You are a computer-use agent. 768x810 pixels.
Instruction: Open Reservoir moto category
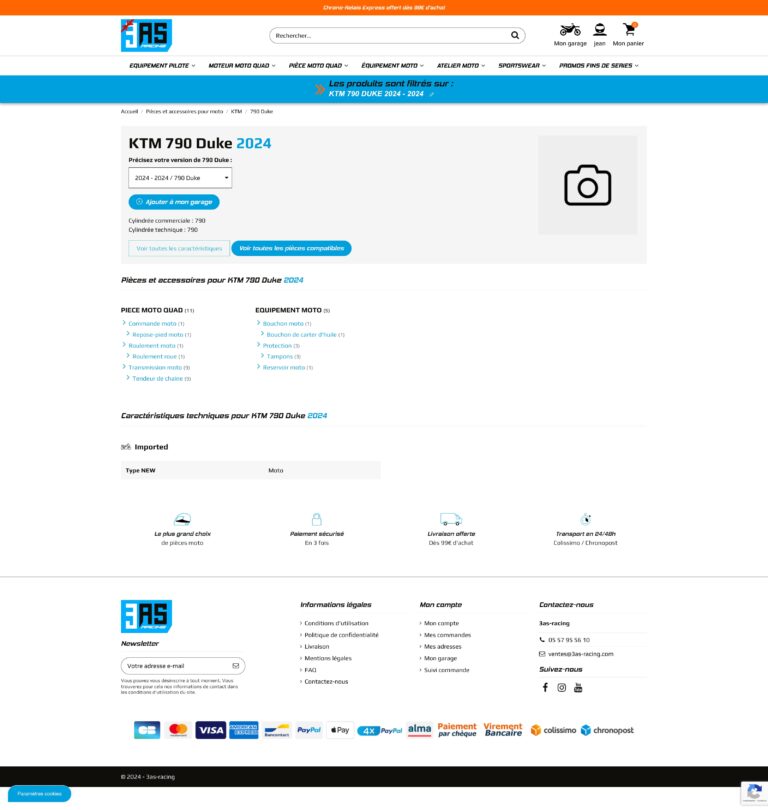click(x=284, y=367)
